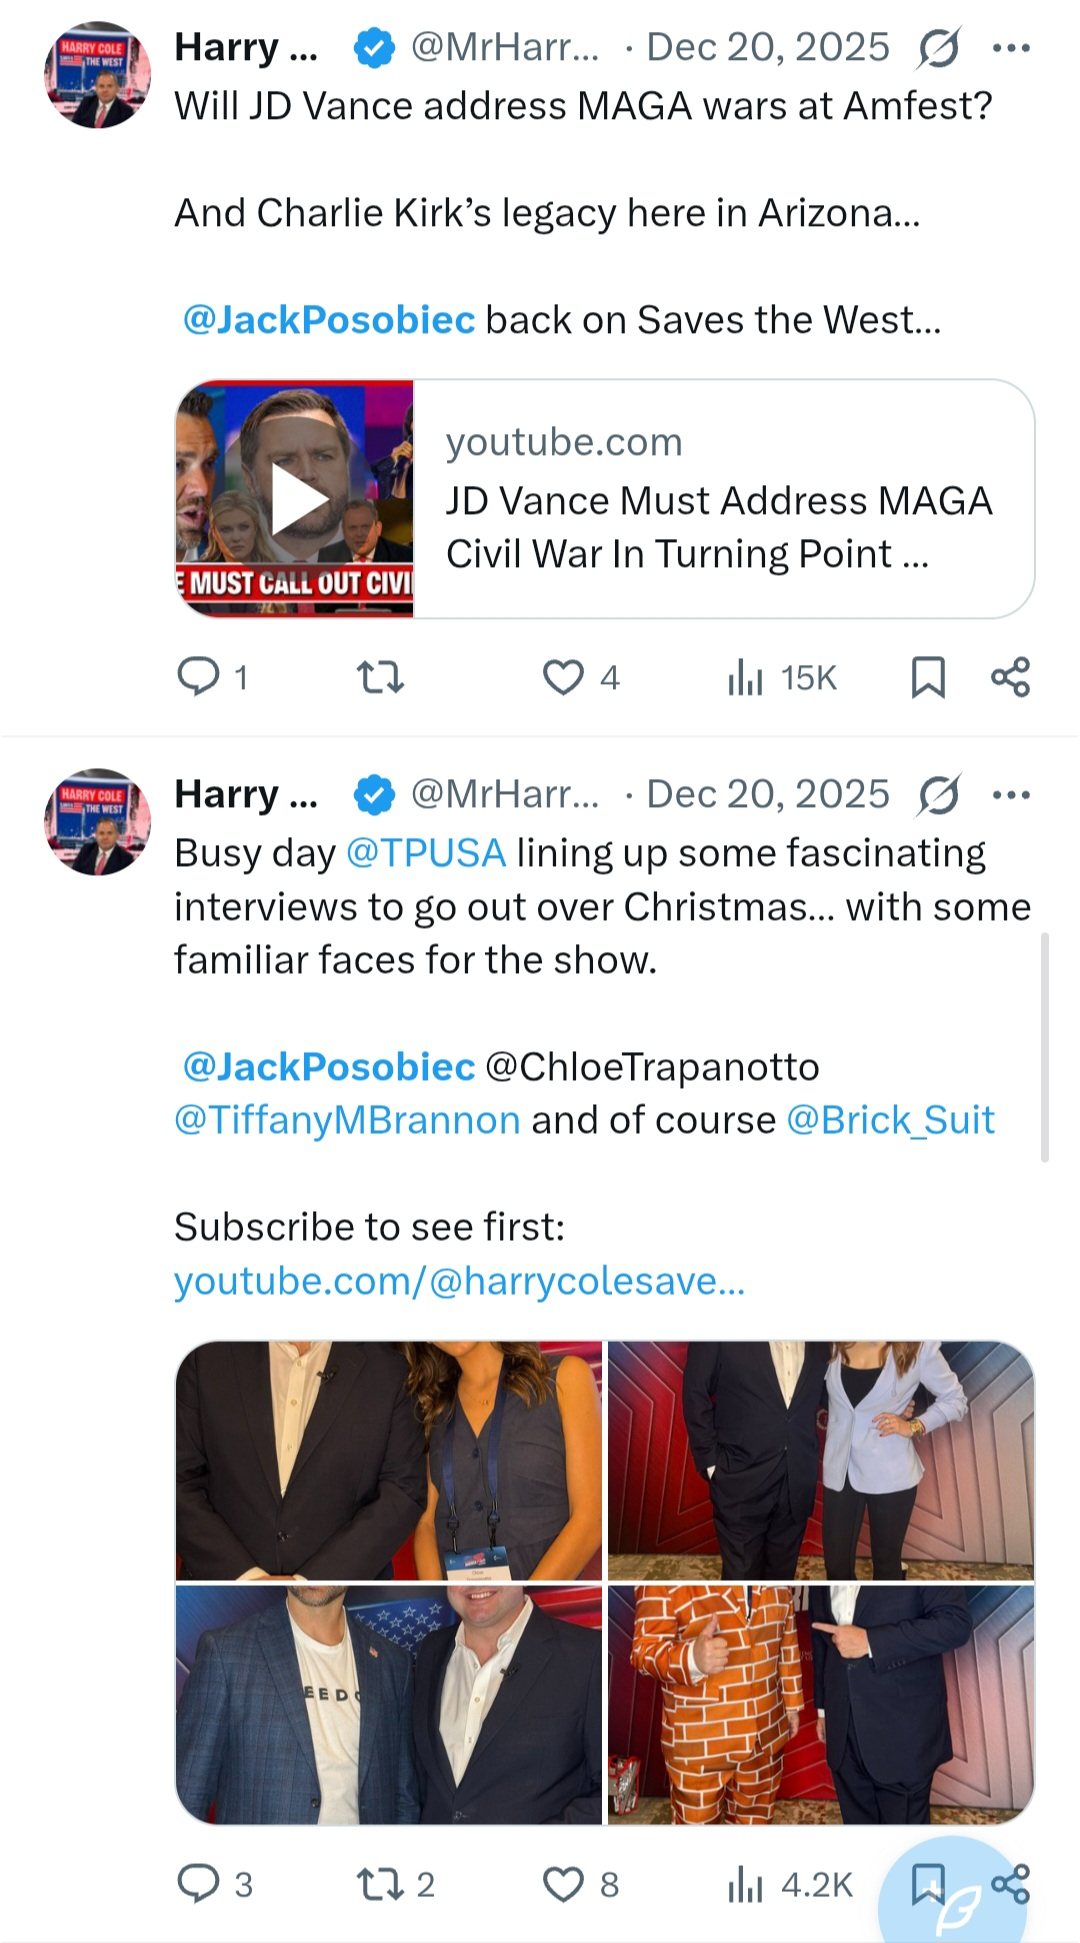Screen dimensions: 1080x1943
Task: Open the harrycolesave YouTube channel link
Action: [459, 1281]
